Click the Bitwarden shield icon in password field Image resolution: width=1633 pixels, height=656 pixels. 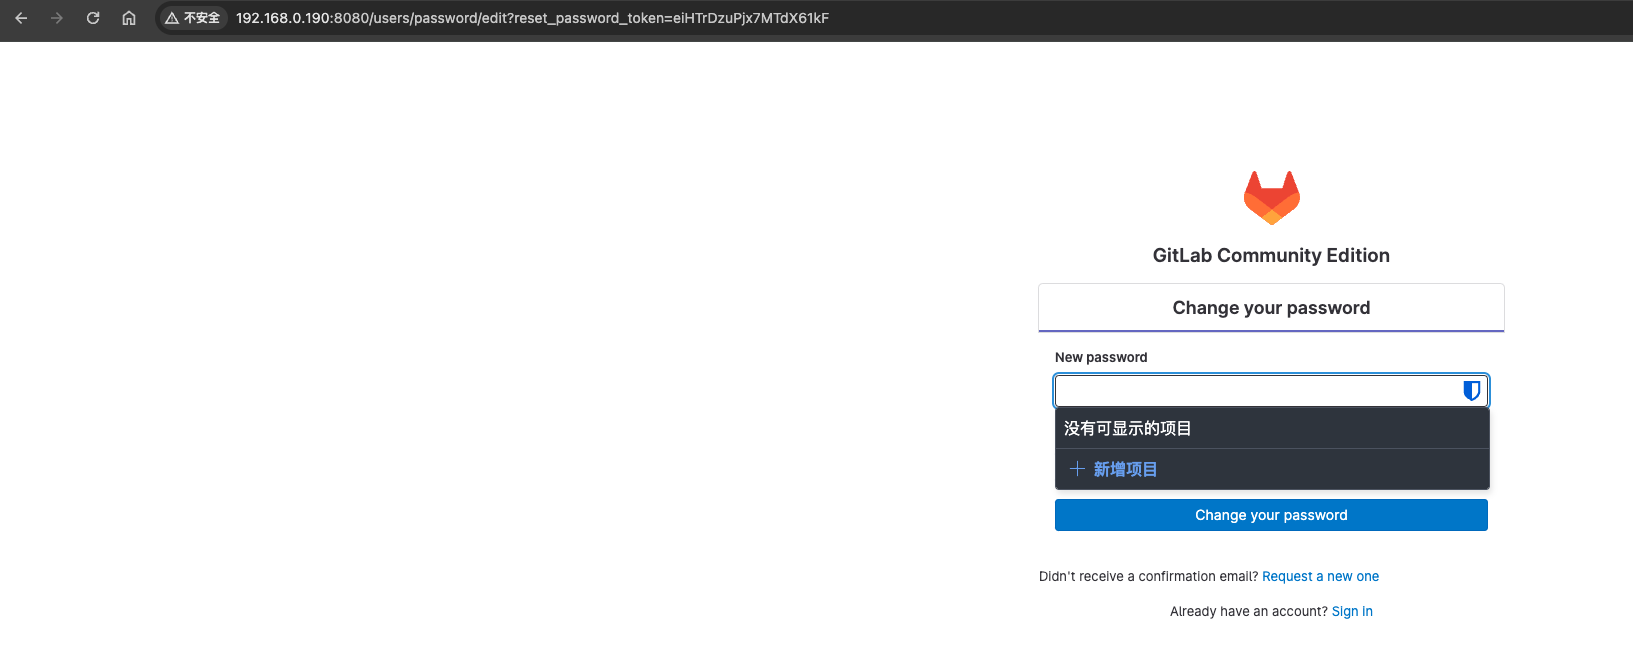pyautogui.click(x=1471, y=390)
